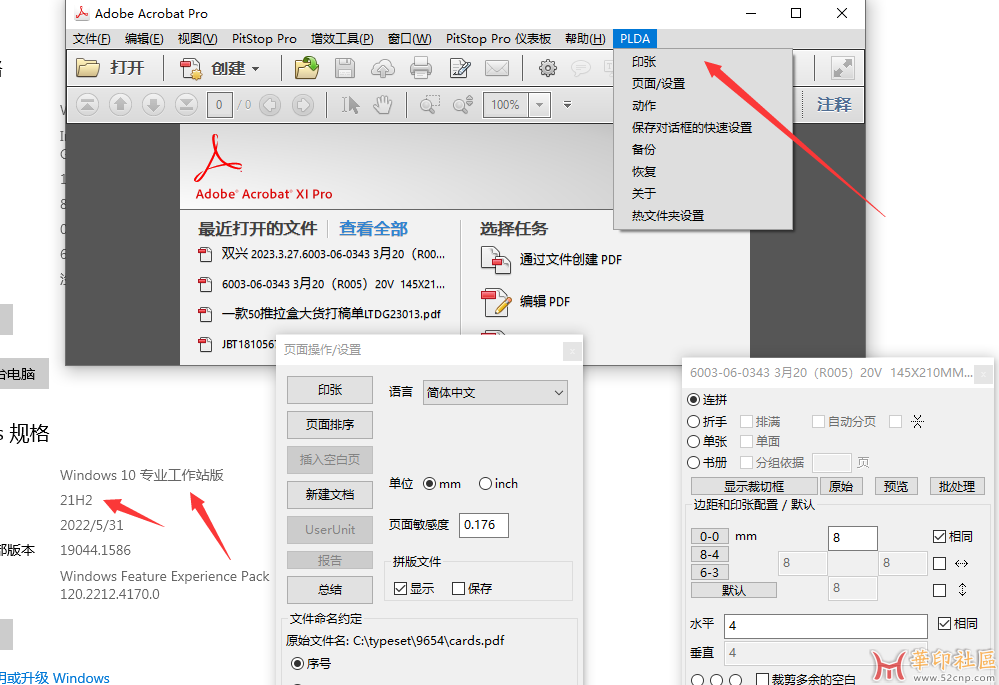Go to last page arrow icon
This screenshot has height=685, width=999.
(186, 105)
